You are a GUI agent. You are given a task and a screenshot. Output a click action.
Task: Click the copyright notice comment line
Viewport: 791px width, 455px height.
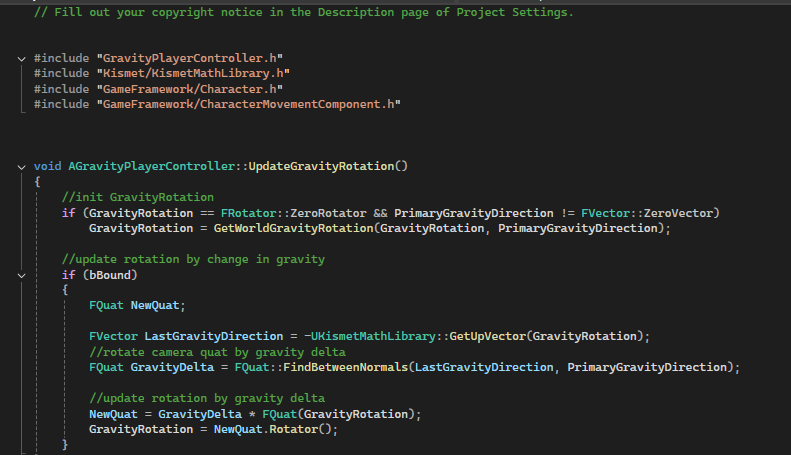coord(304,12)
